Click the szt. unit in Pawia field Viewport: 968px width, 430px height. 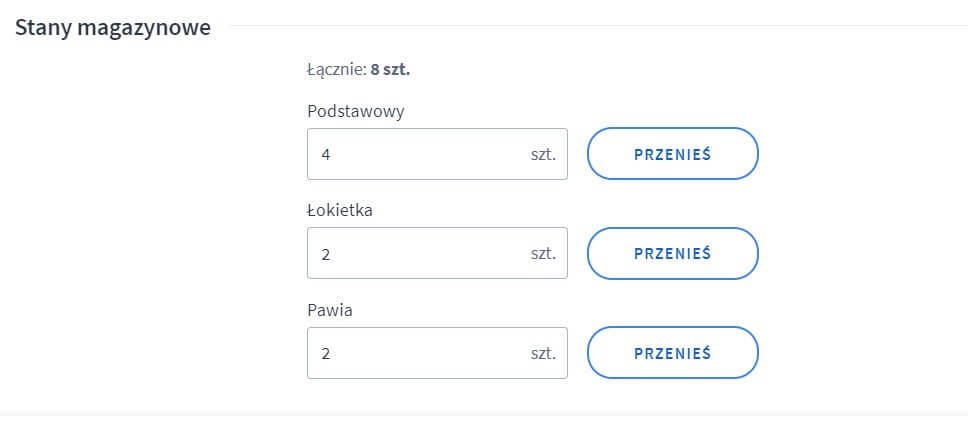[543, 354]
